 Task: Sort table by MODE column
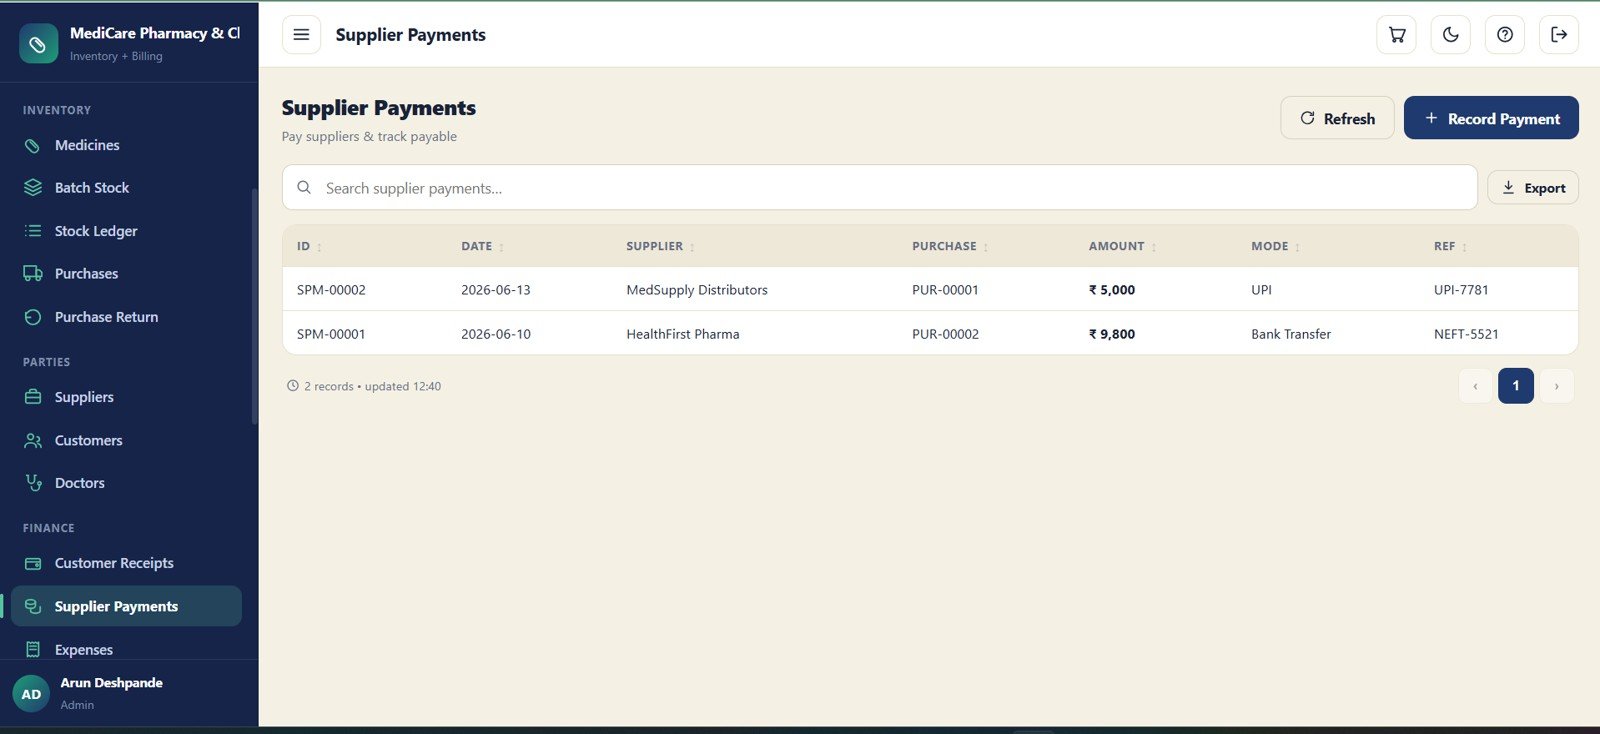click(x=1275, y=246)
